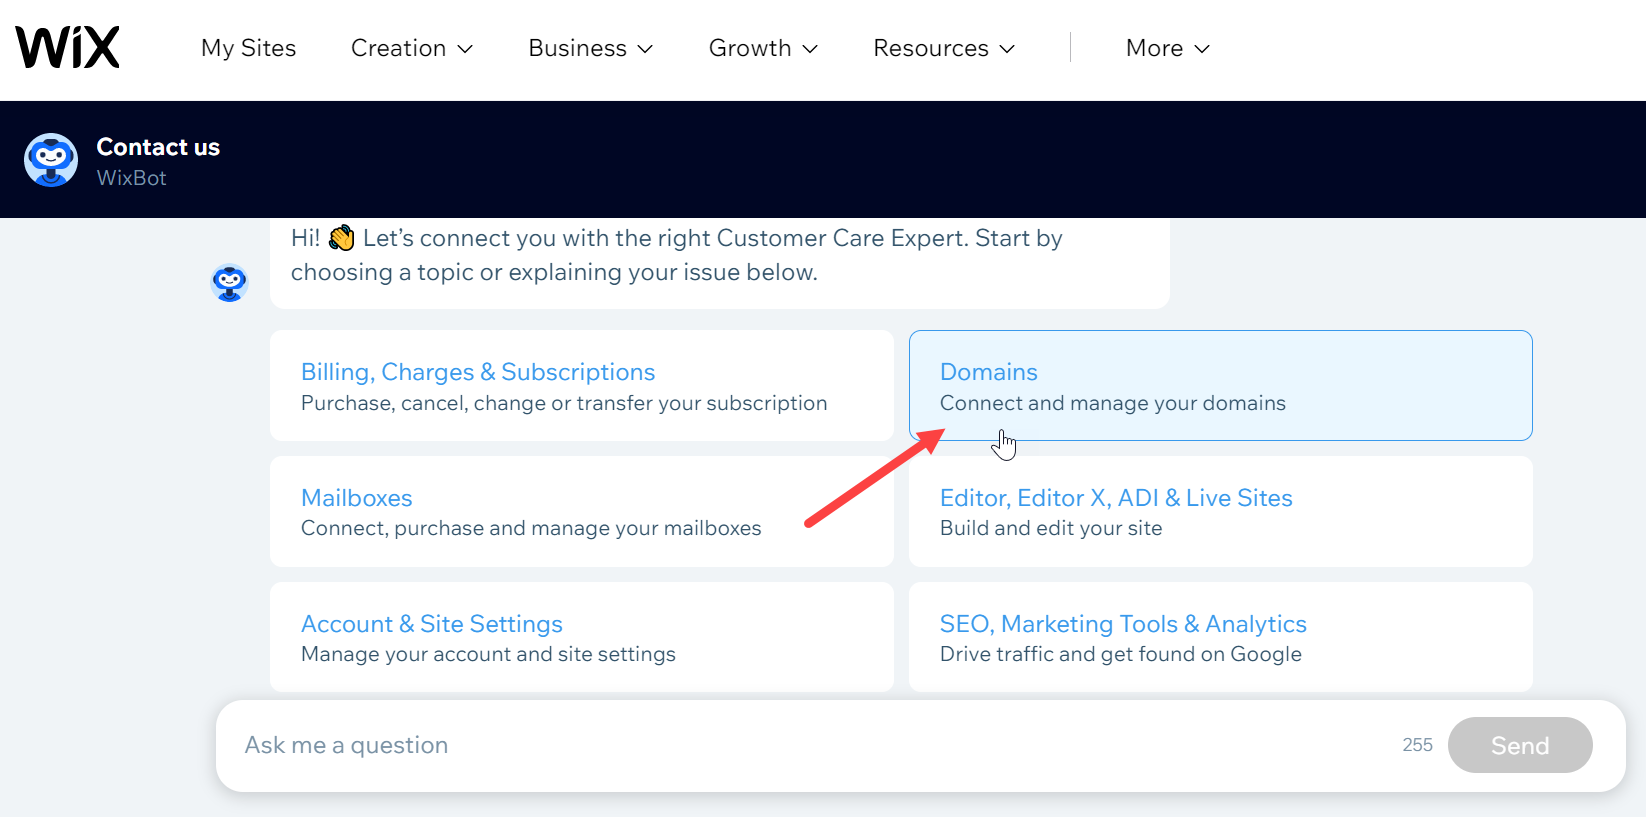This screenshot has height=817, width=1646.
Task: Choose the Mailboxes topic card
Action: click(x=582, y=512)
